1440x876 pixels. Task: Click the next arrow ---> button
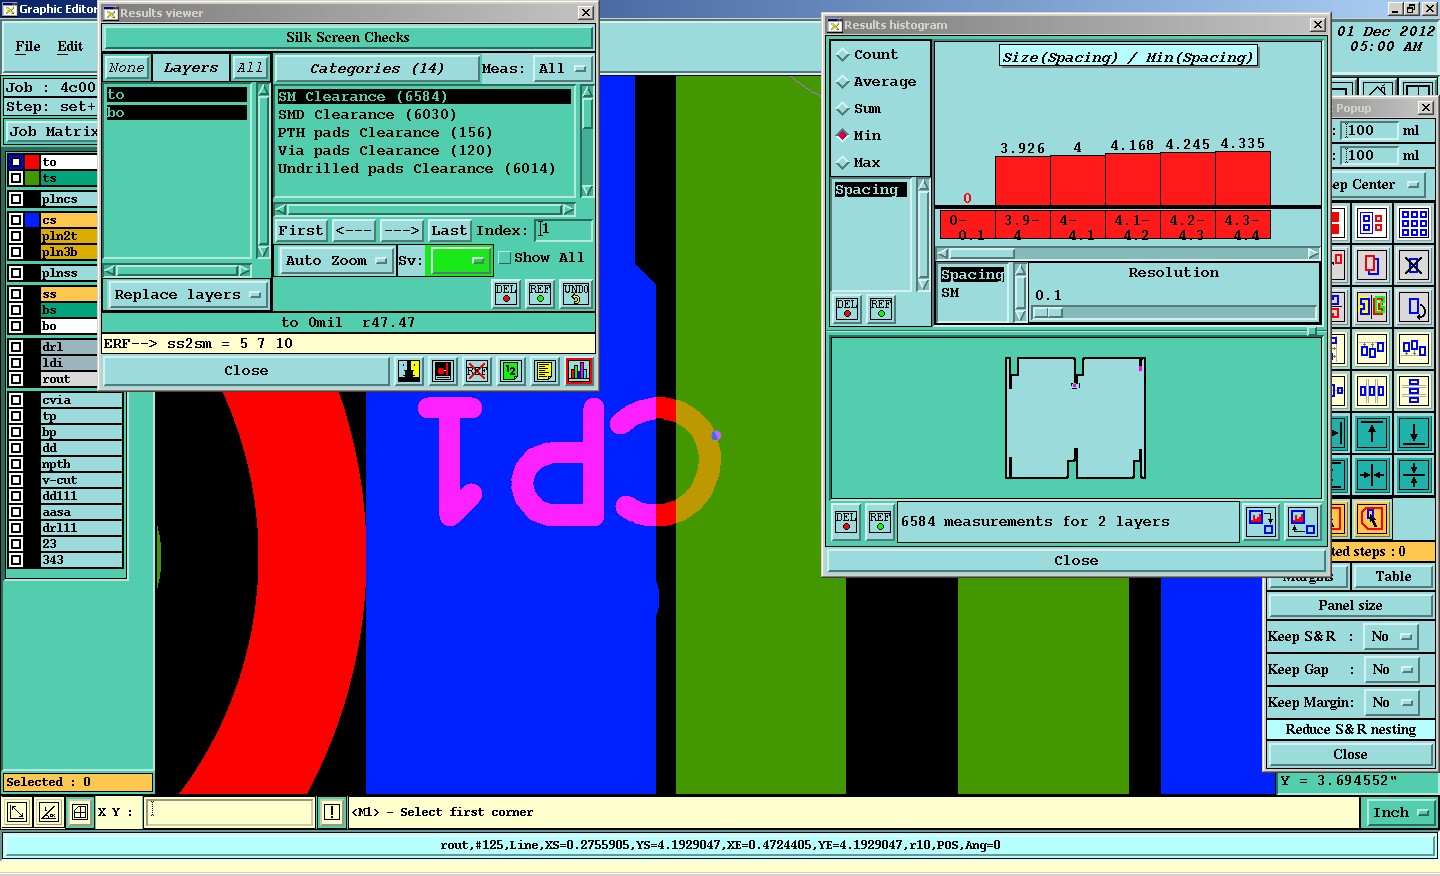click(x=402, y=231)
